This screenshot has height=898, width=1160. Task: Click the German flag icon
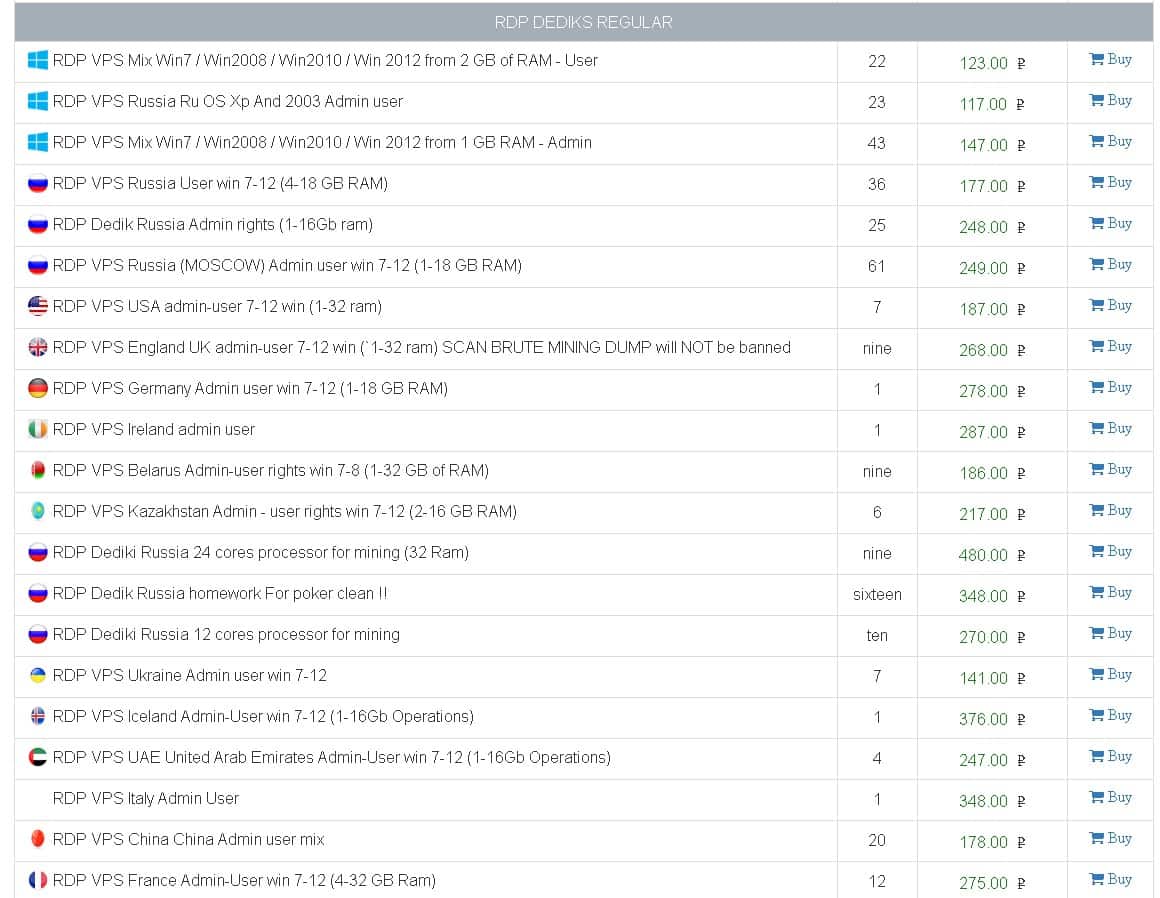[x=38, y=388]
